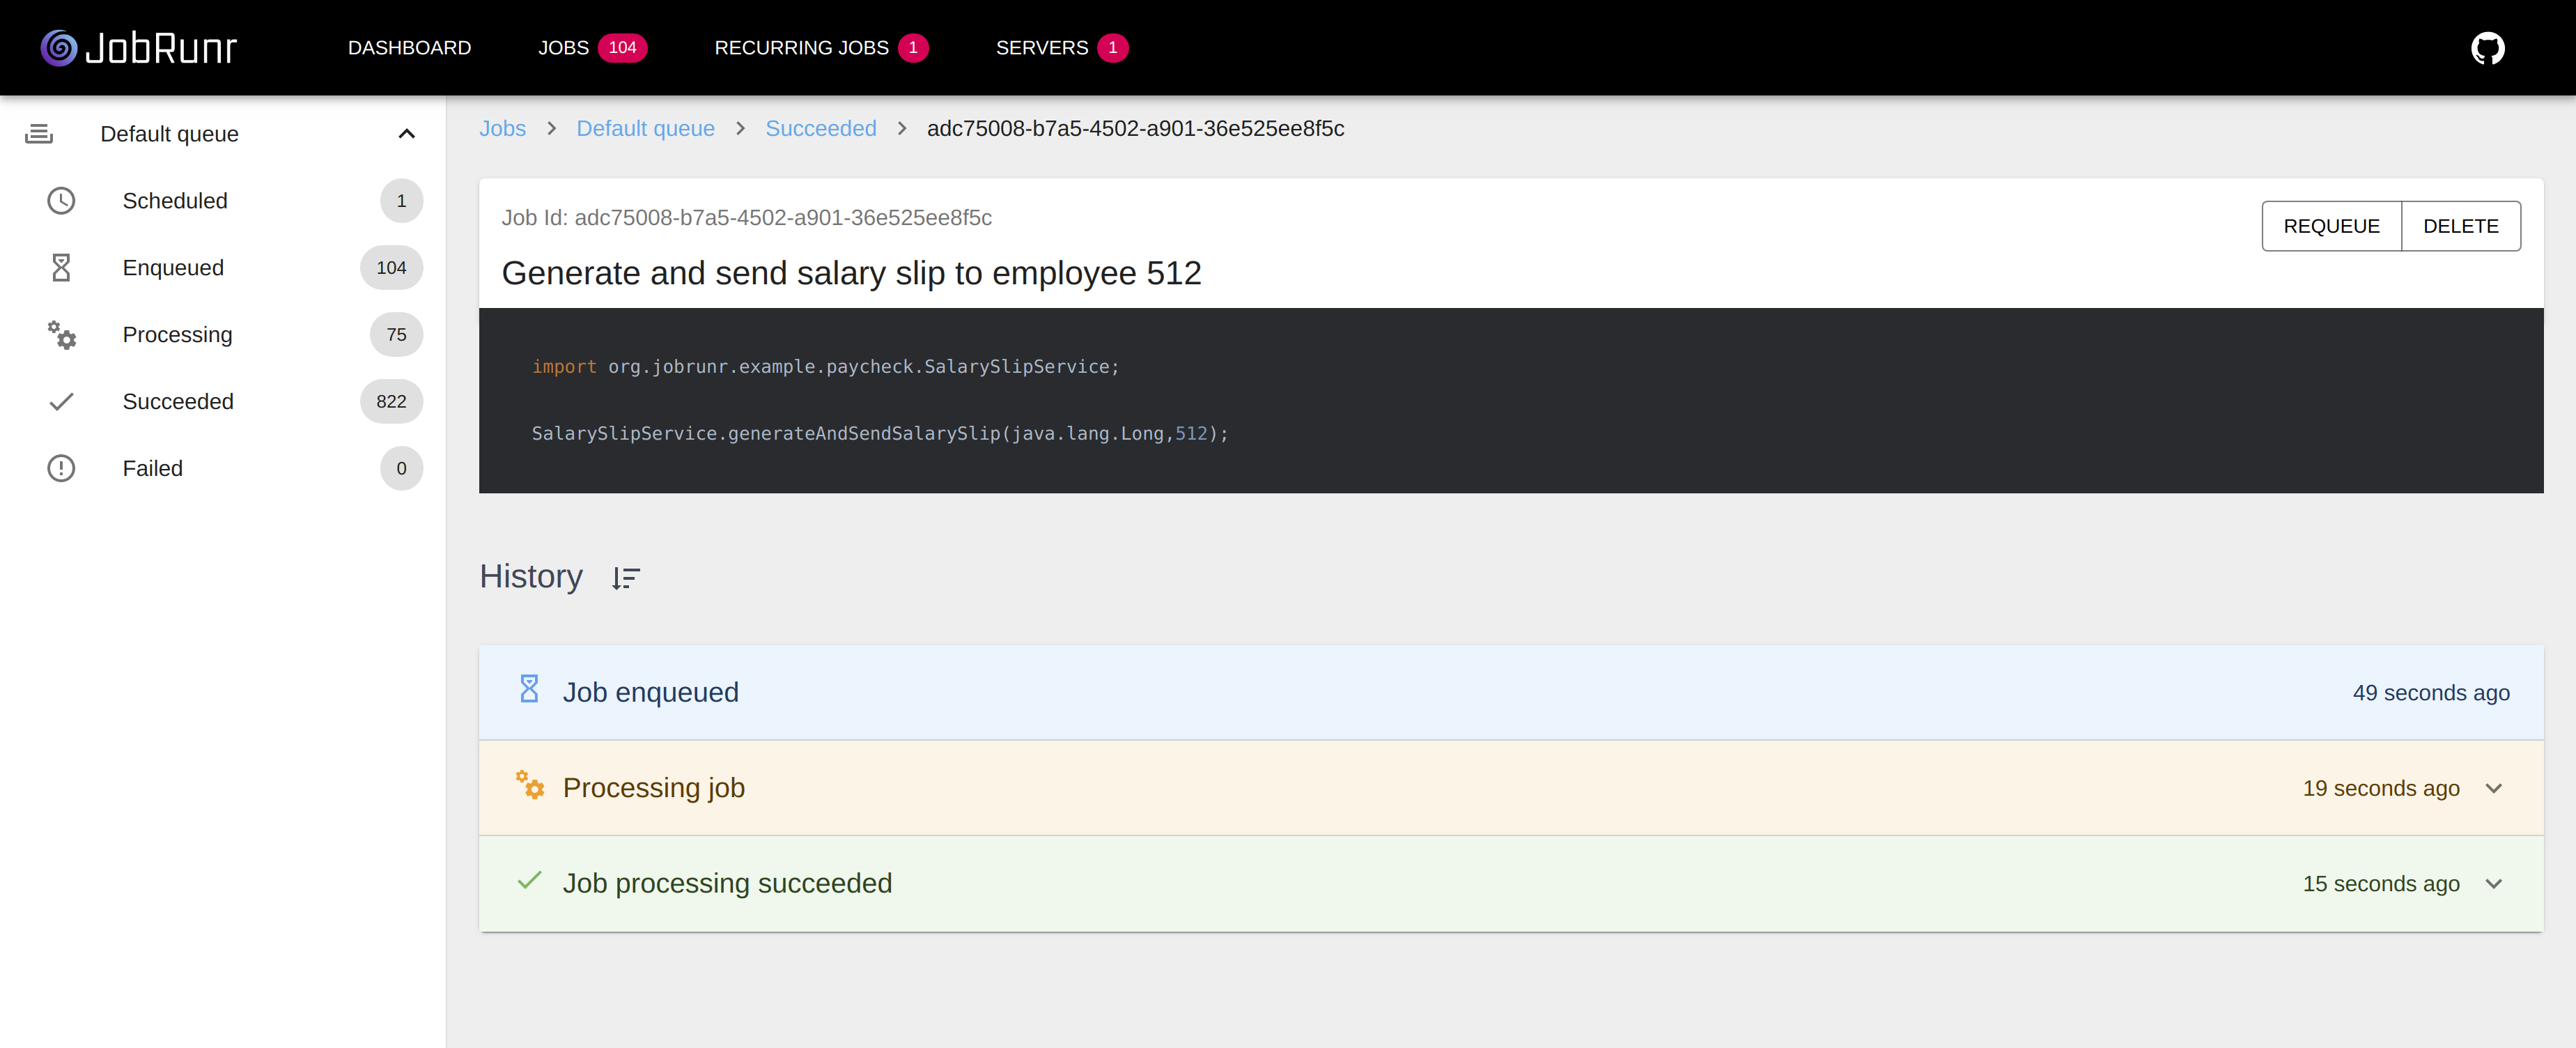Expand Processing job history details
Viewport: 2576px width, 1048px height.
coord(2493,789)
